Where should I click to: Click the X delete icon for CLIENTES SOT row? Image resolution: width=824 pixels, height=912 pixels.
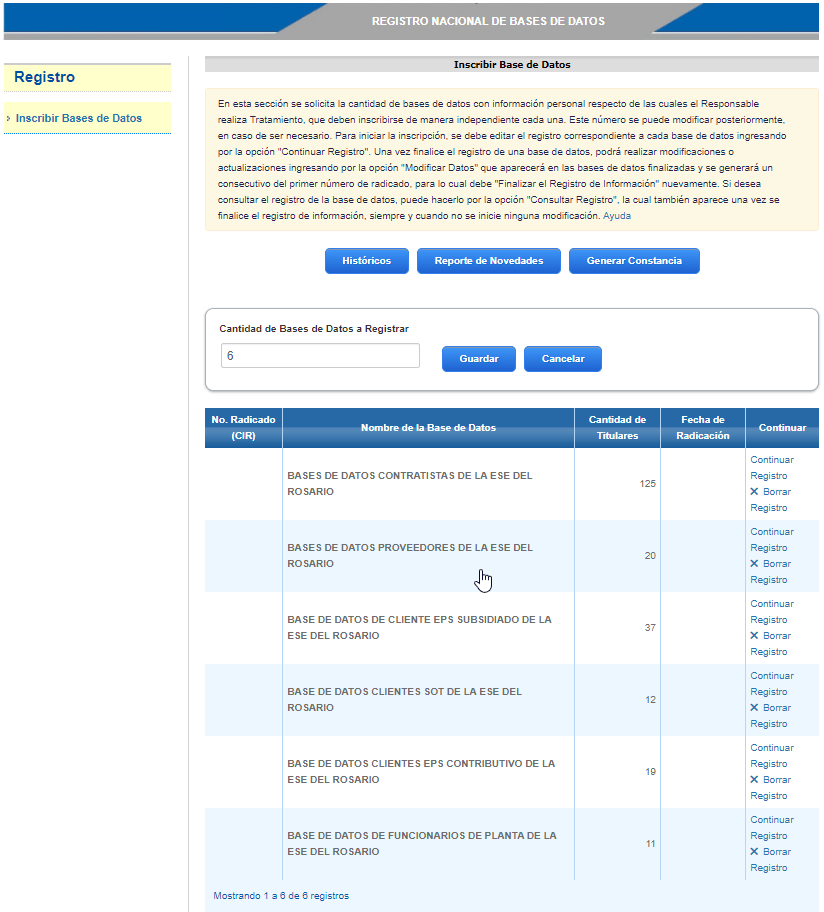click(x=754, y=708)
